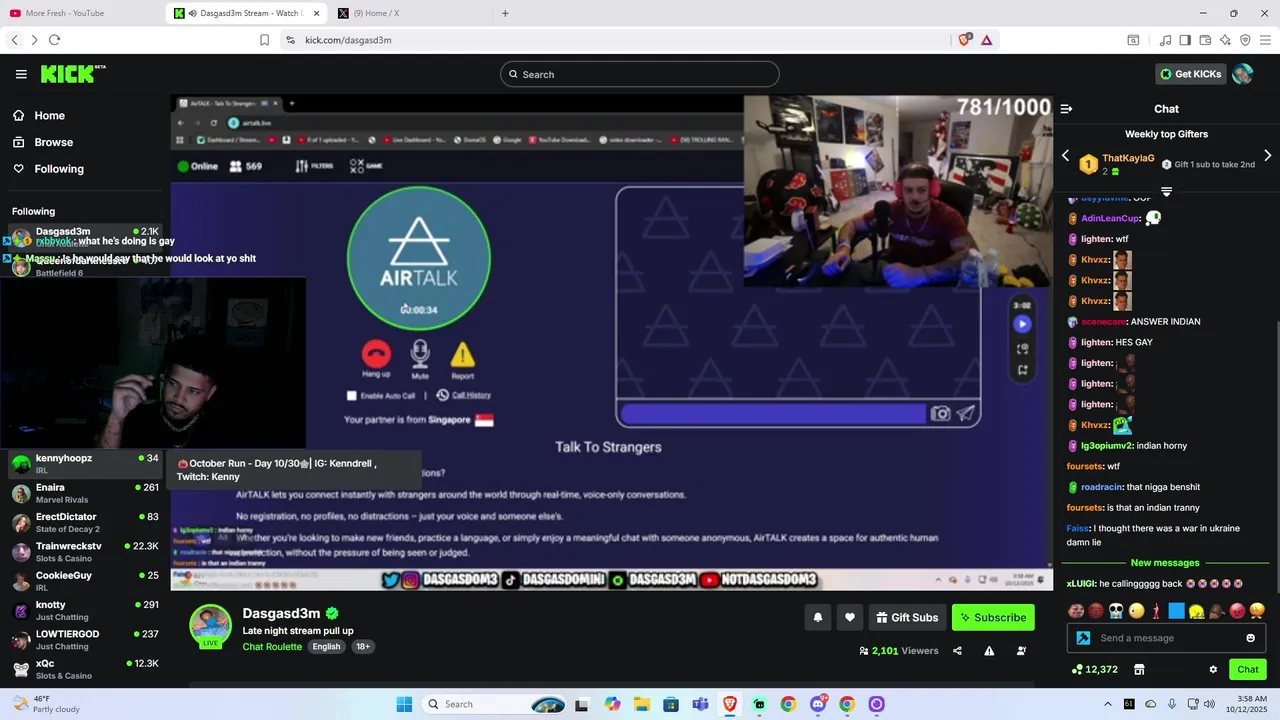Viewport: 1280px width, 720px height.
Task: Click the Subscribe button
Action: pyautogui.click(x=993, y=617)
